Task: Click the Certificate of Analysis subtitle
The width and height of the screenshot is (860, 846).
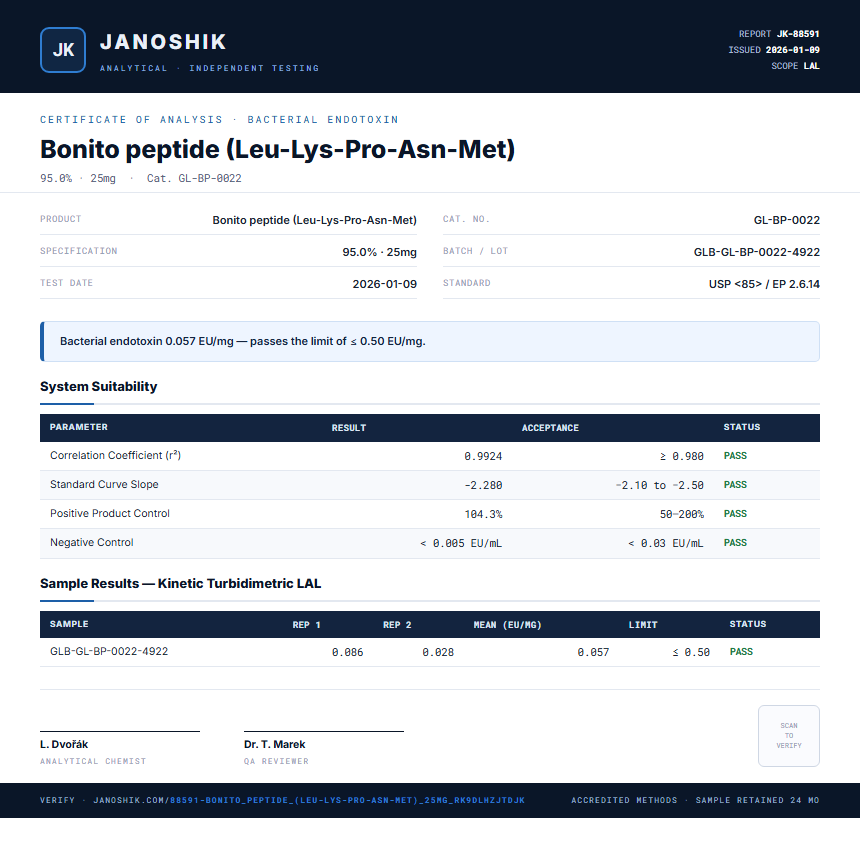Action: 219,120
